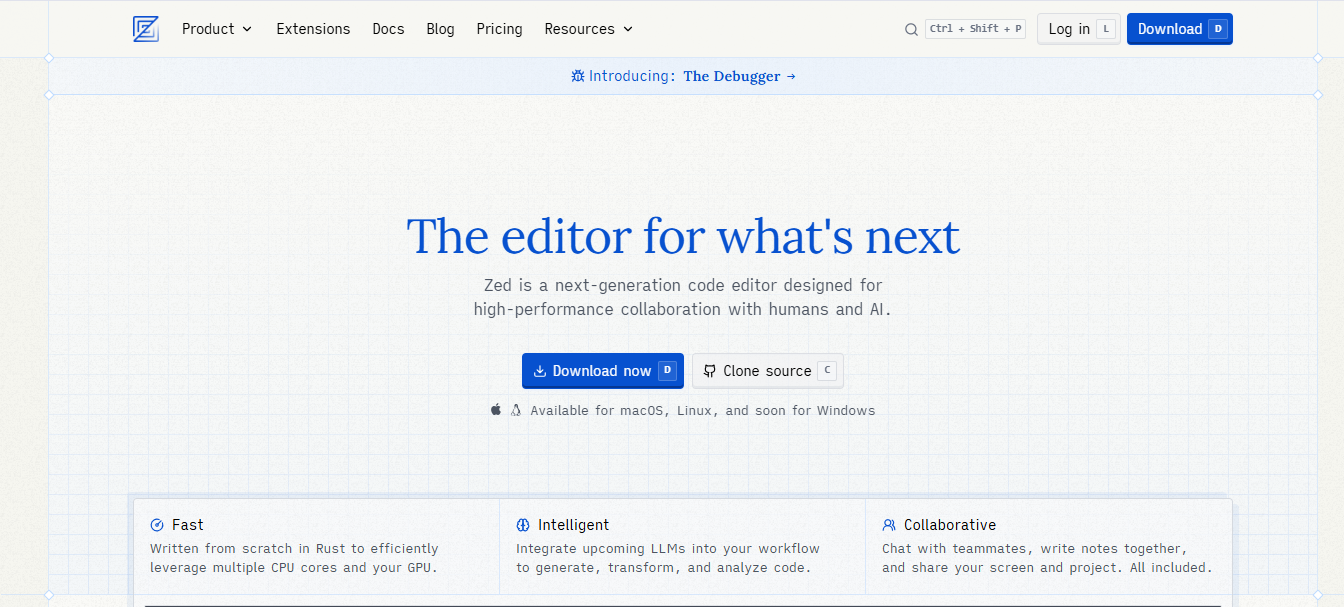The height and width of the screenshot is (607, 1344).
Task: Click the 'Collaborative' feature heading
Action: point(950,525)
